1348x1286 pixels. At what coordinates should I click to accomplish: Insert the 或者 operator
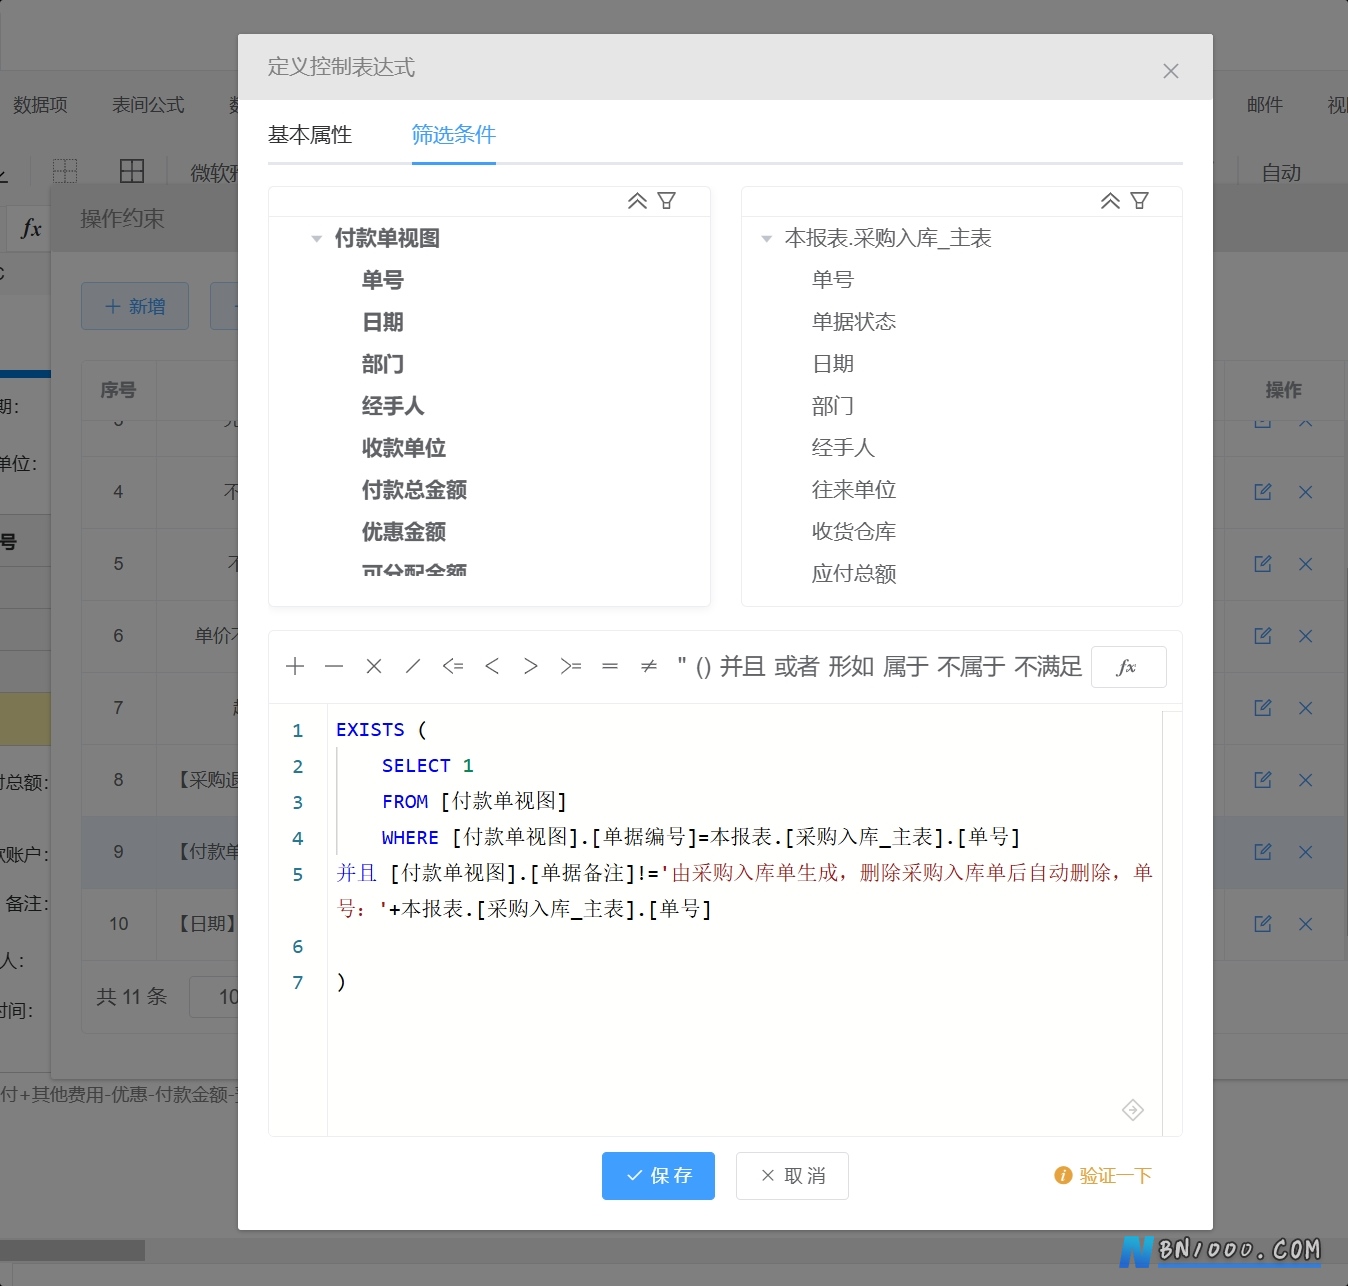tap(797, 666)
